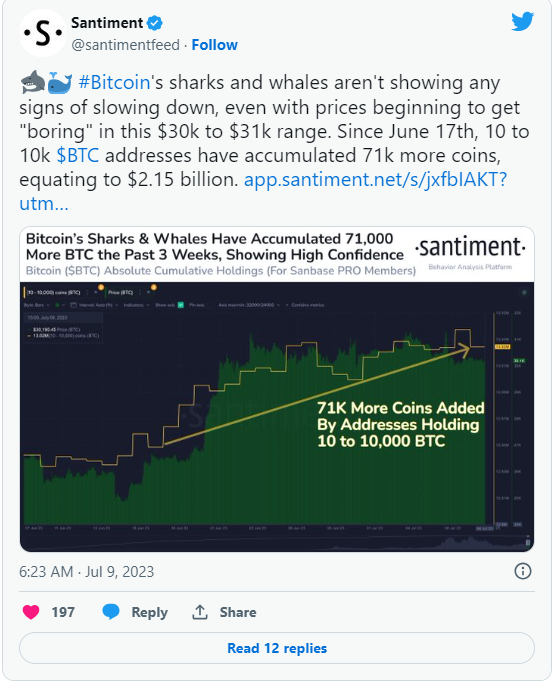Like the tweet with the heart icon
This screenshot has height=683, width=554.
point(30,612)
